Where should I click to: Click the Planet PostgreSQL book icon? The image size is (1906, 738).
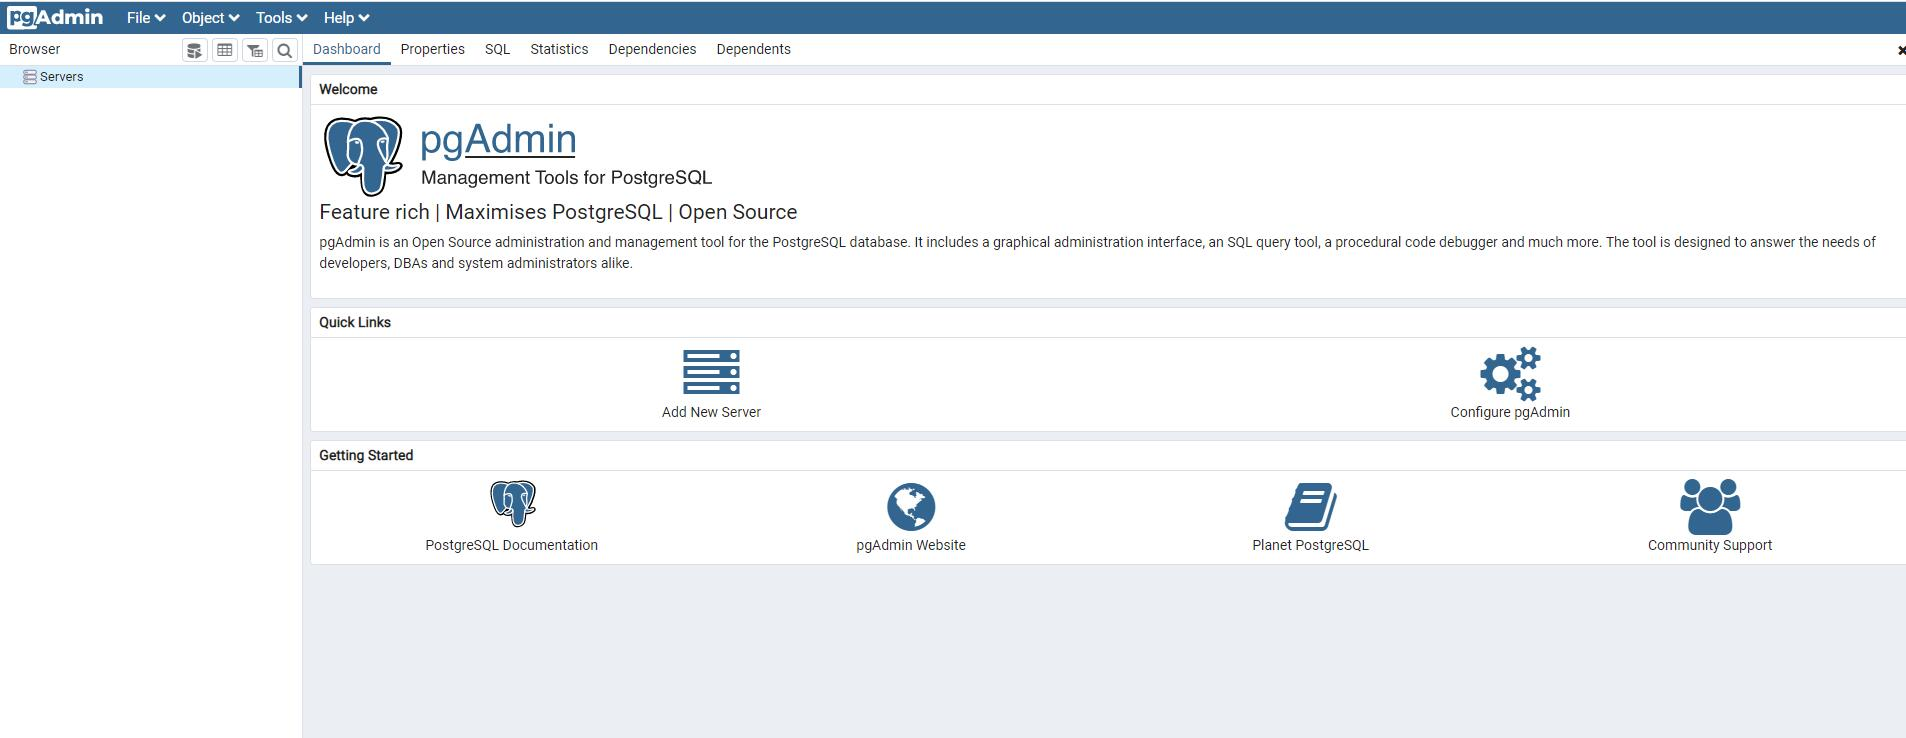[1310, 506]
